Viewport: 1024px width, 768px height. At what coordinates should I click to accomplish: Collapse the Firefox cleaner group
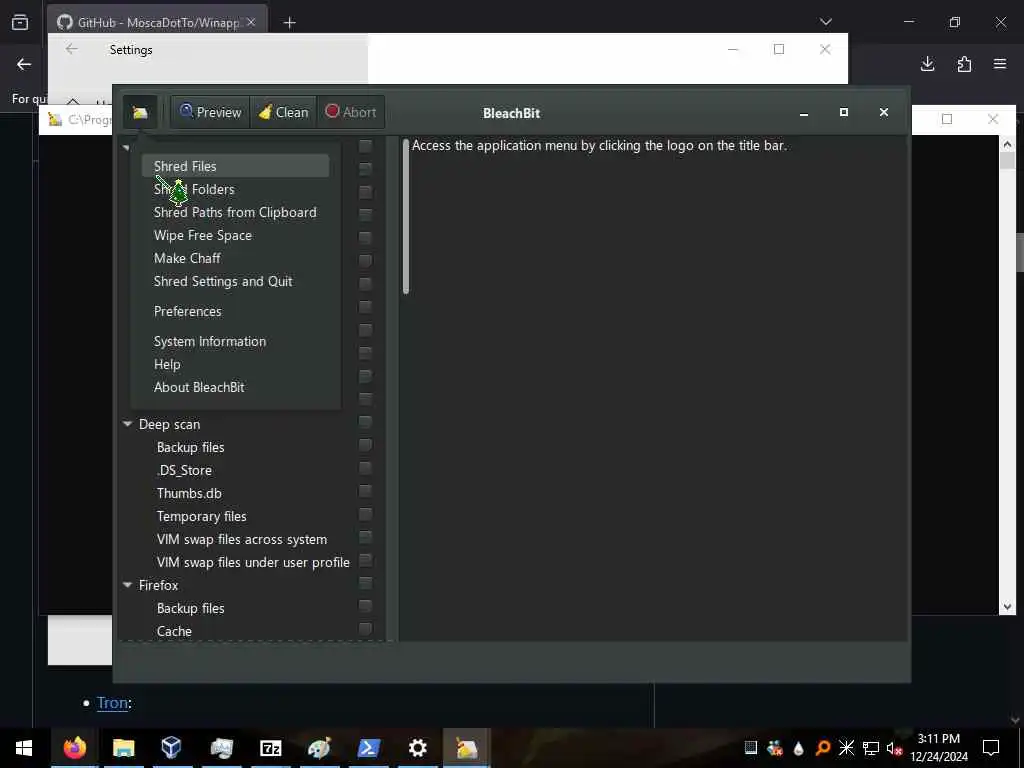point(127,585)
